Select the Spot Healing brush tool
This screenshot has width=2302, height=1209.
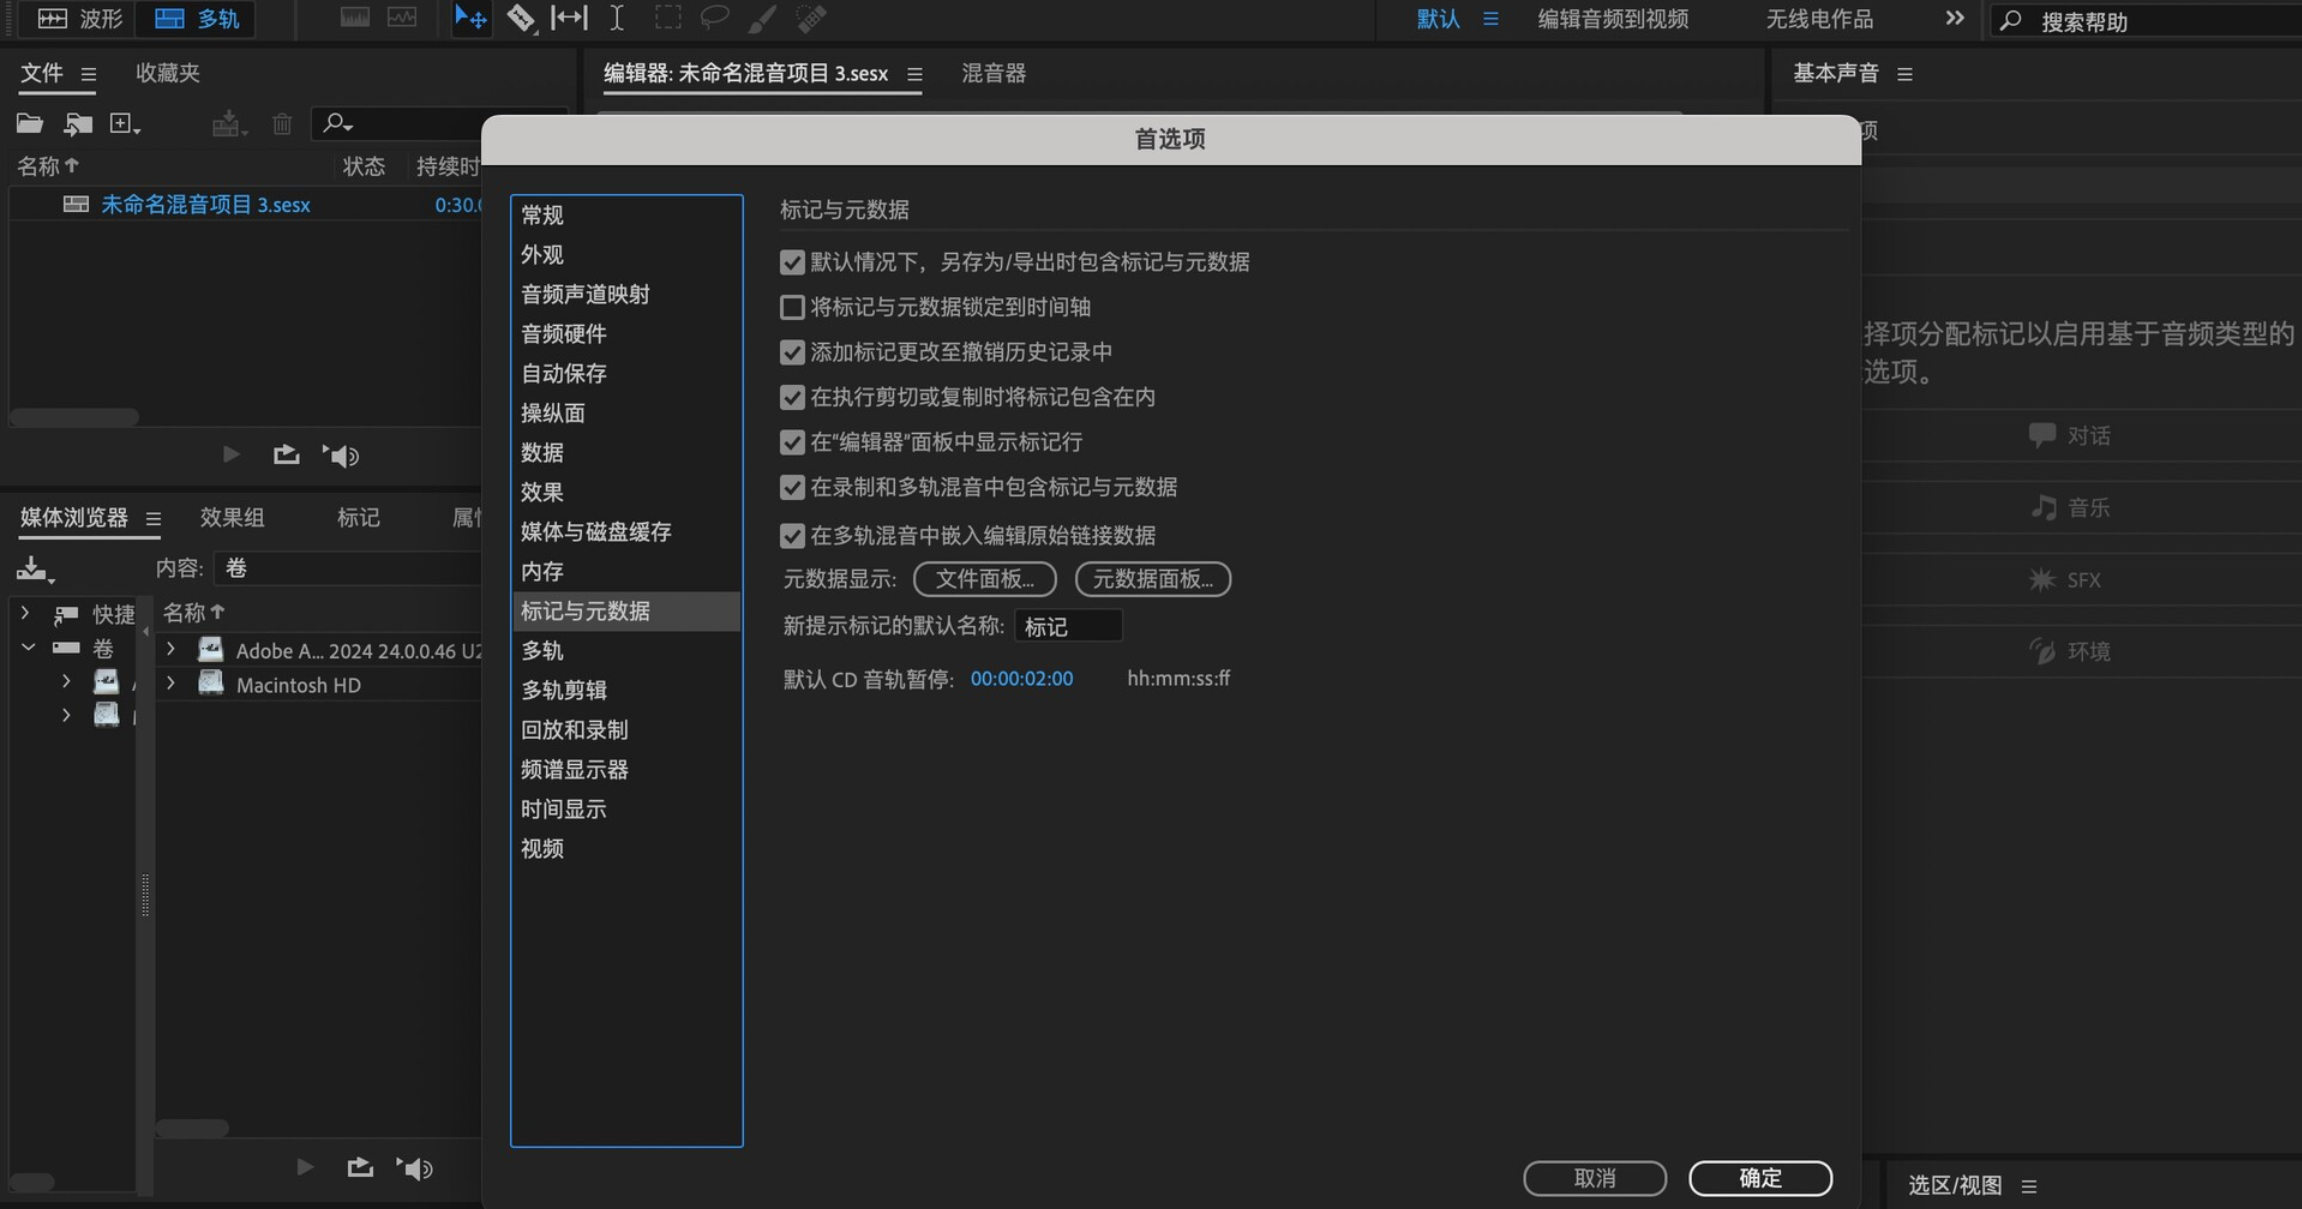(811, 18)
